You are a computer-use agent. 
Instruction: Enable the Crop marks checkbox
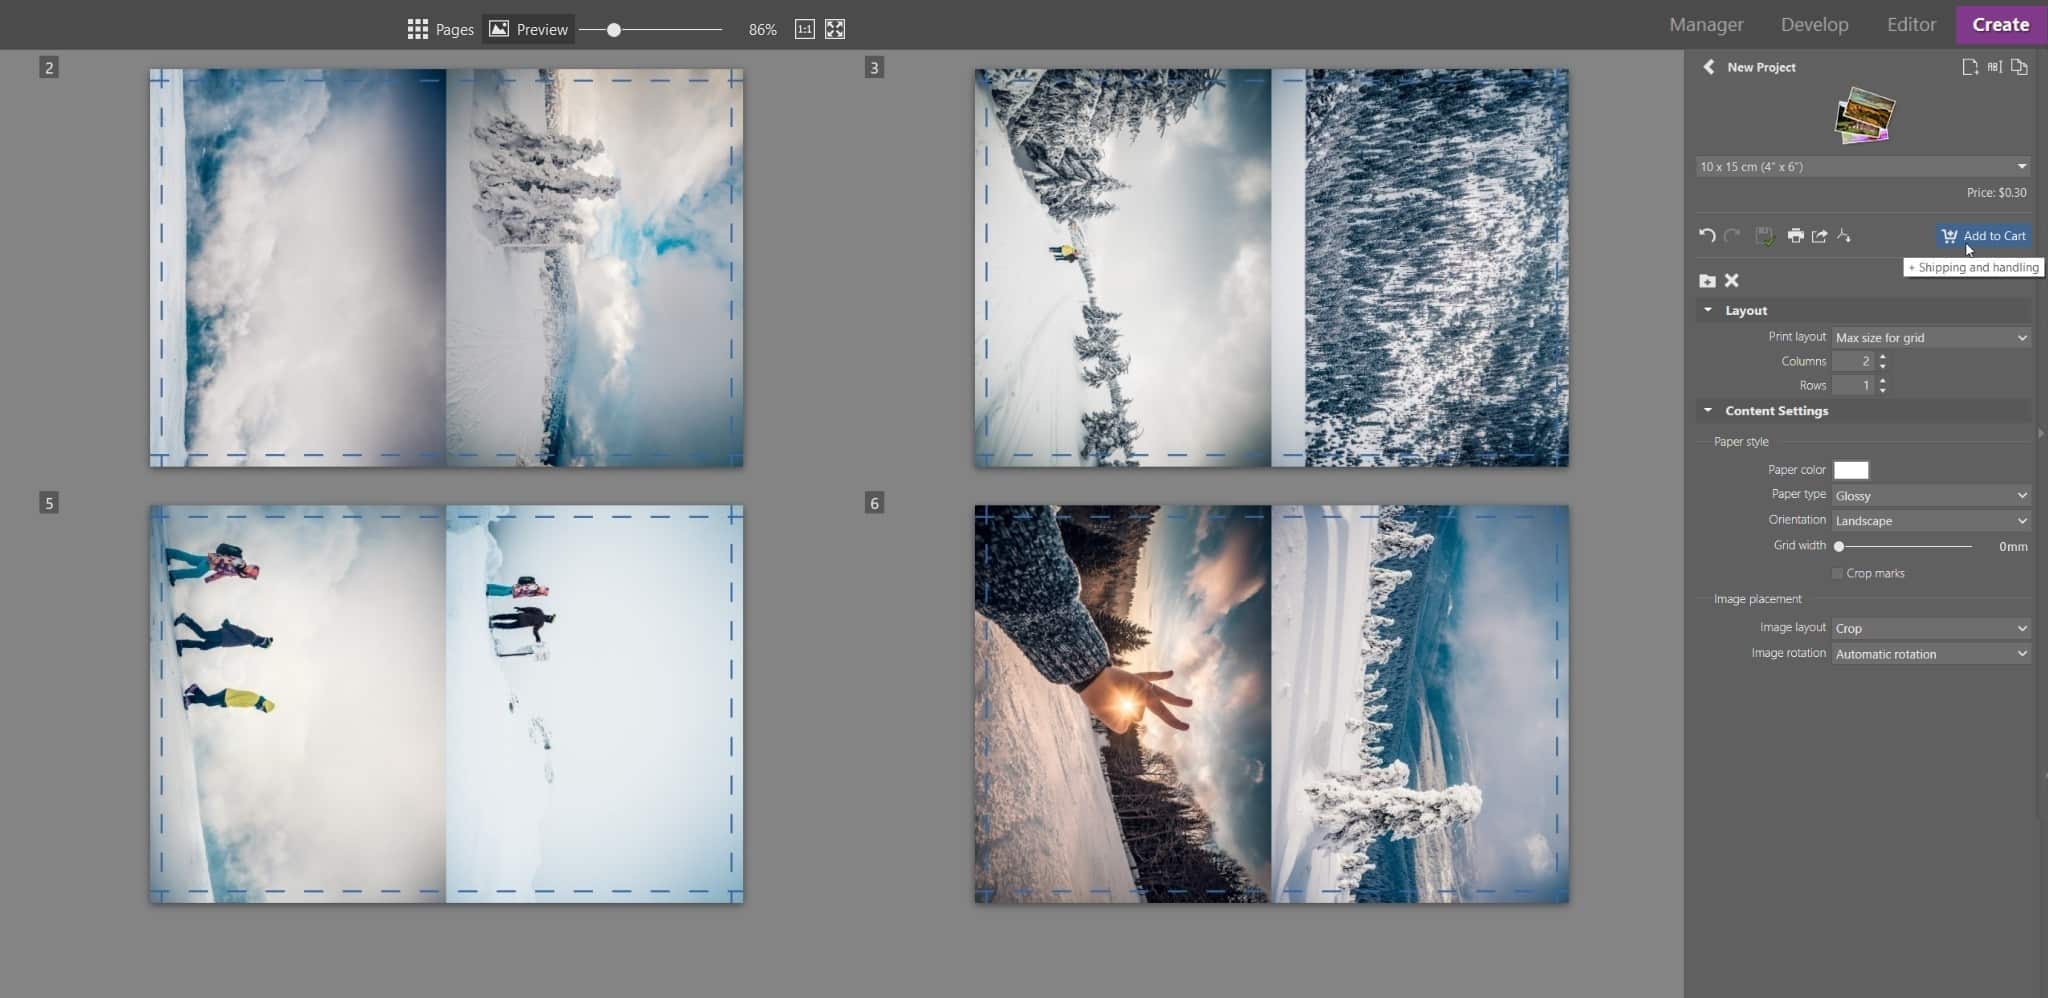pos(1837,573)
